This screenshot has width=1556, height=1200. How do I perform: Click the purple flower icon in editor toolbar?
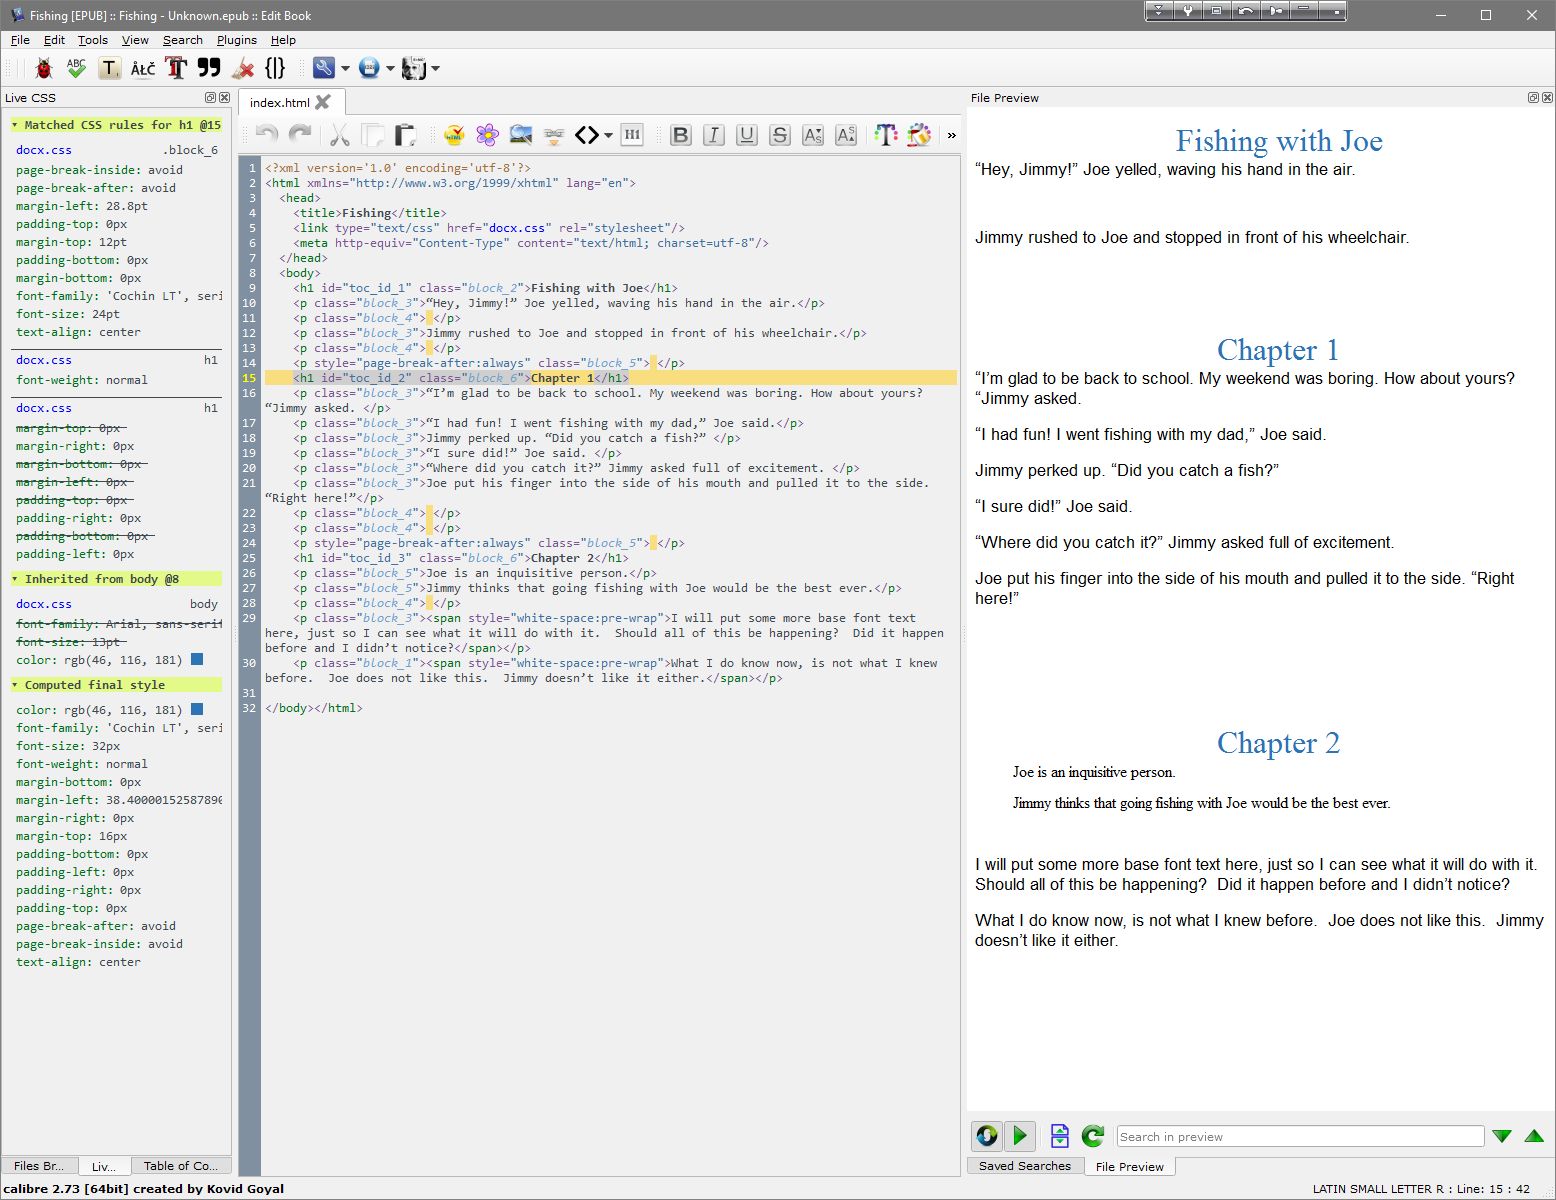point(487,135)
